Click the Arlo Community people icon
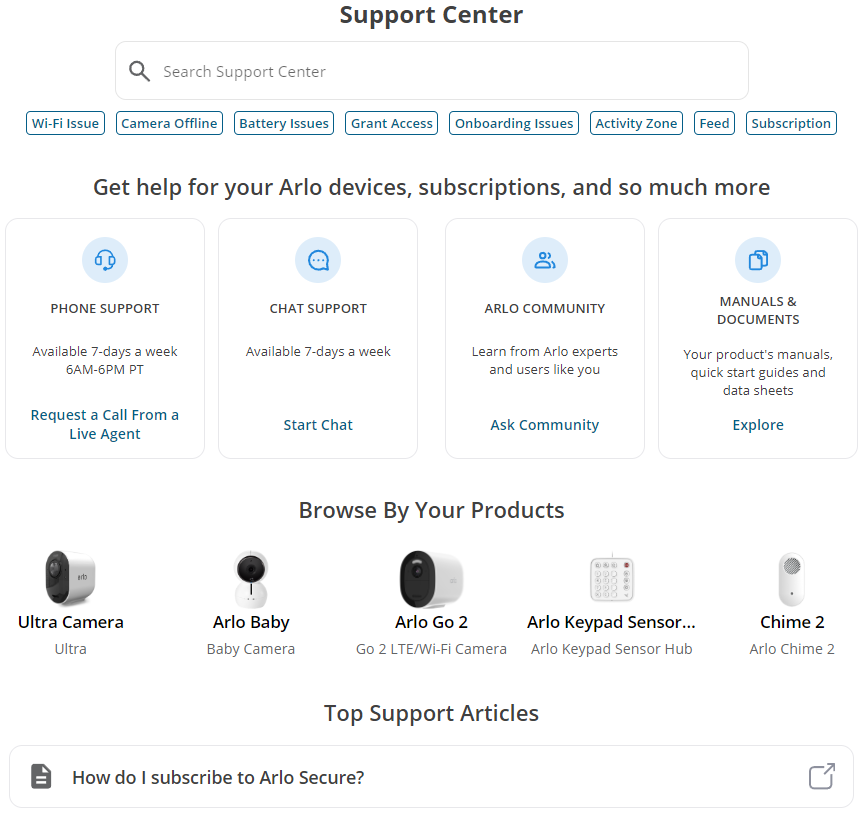The width and height of the screenshot is (864, 818). [x=544, y=259]
